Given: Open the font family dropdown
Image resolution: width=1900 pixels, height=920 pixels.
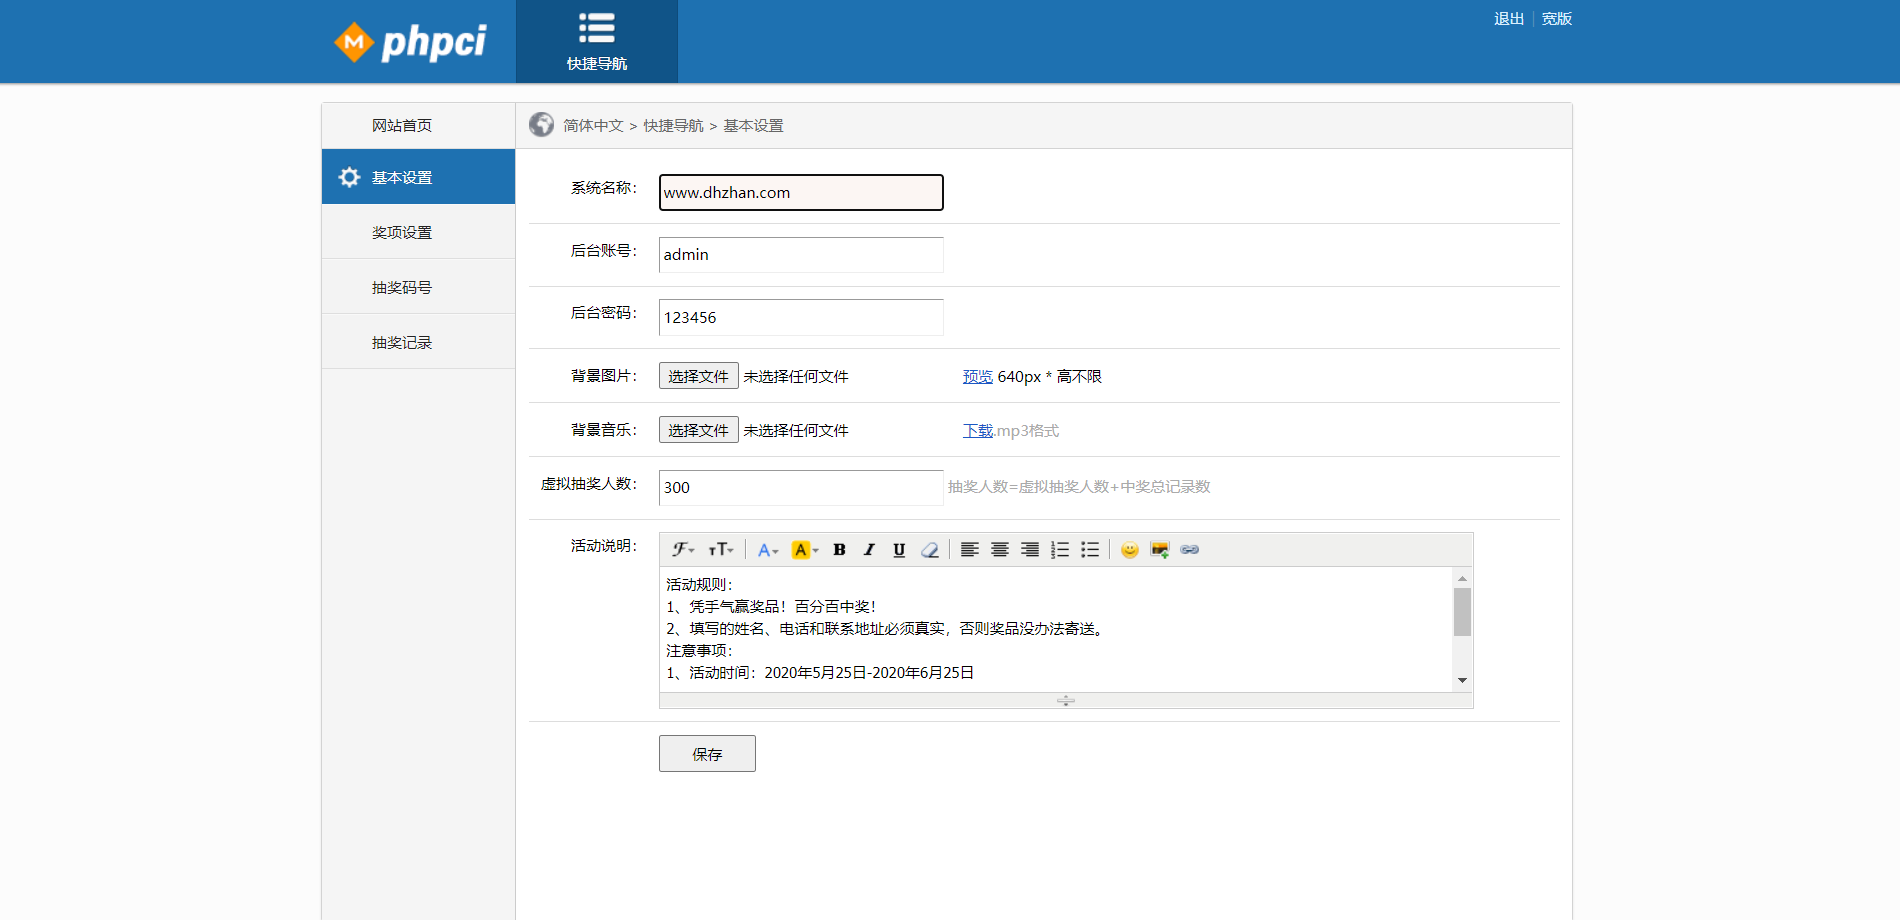Looking at the screenshot, I should pyautogui.click(x=683, y=550).
